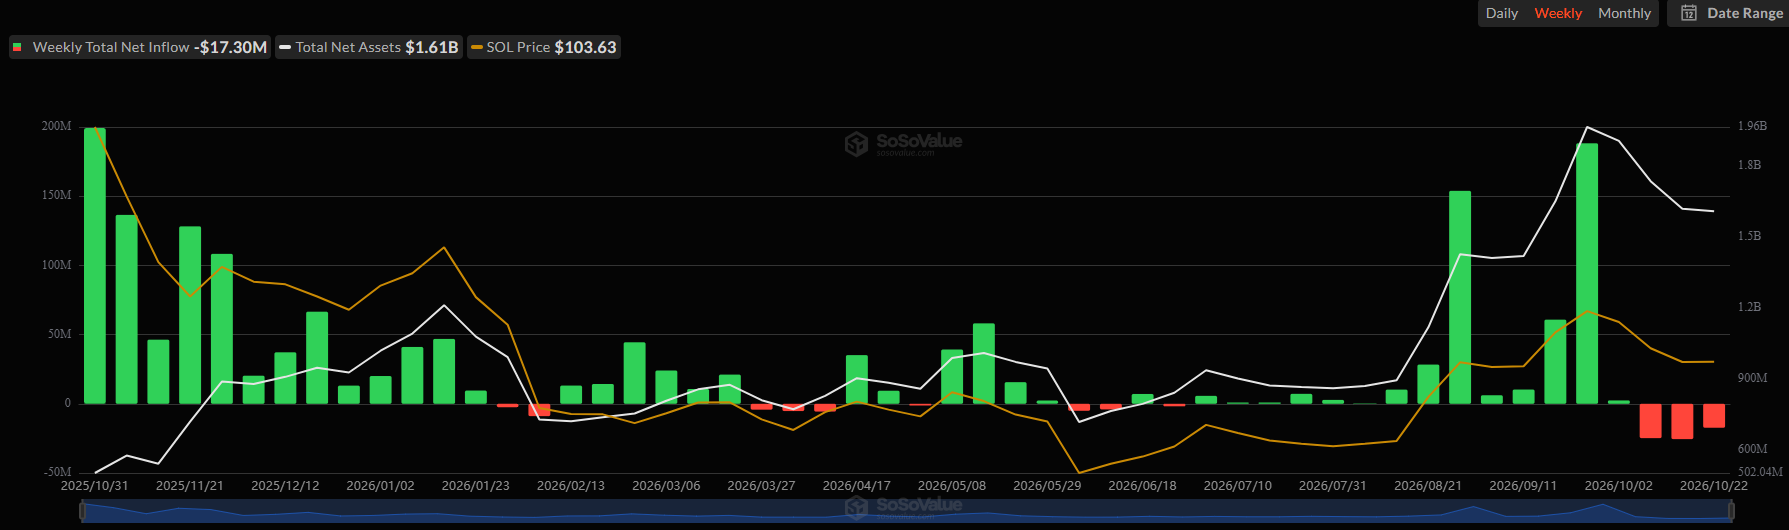Click the orange SOL Price legend marker
Image resolution: width=1789 pixels, height=530 pixels.
(476, 47)
